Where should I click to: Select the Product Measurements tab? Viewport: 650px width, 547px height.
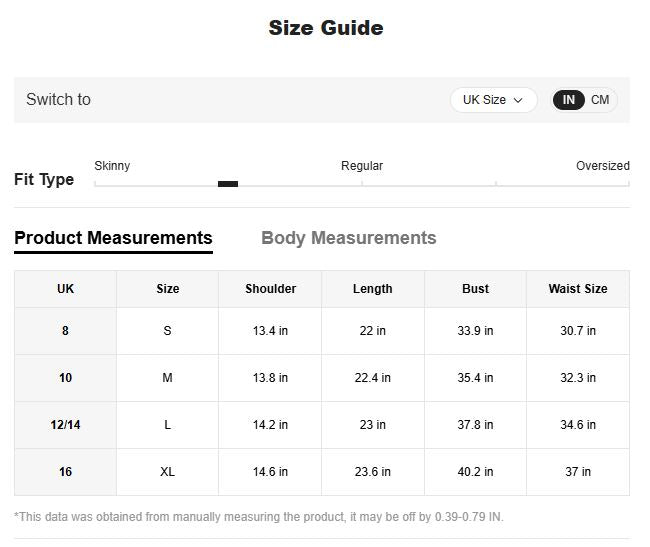coord(113,238)
